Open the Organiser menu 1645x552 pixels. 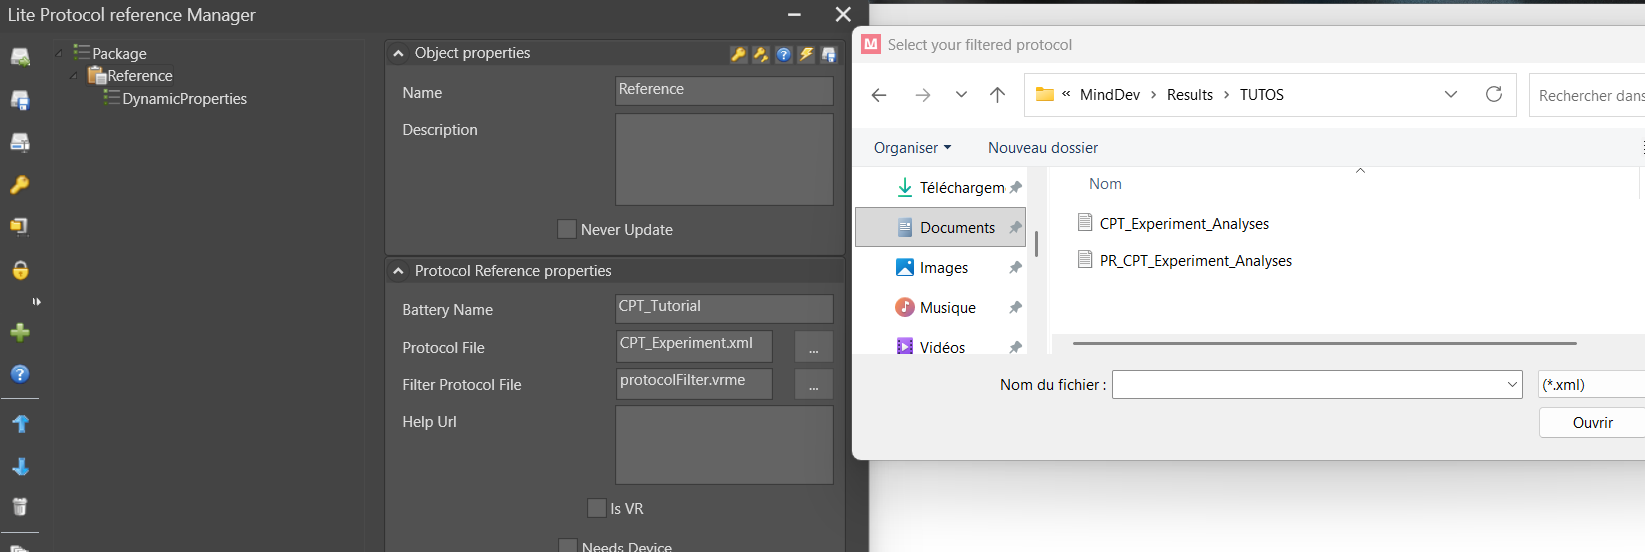[x=912, y=148]
